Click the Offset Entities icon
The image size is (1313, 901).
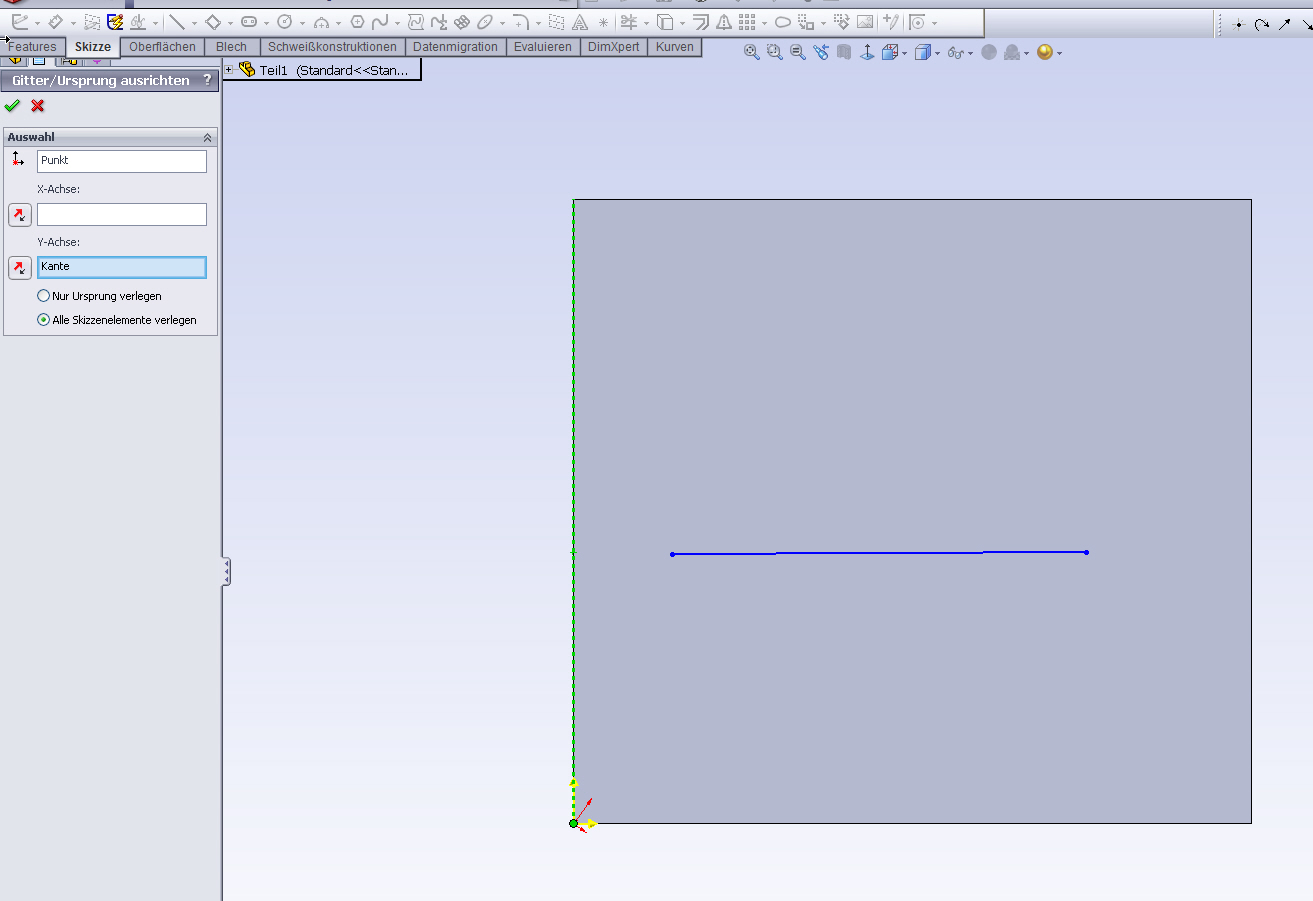point(701,22)
